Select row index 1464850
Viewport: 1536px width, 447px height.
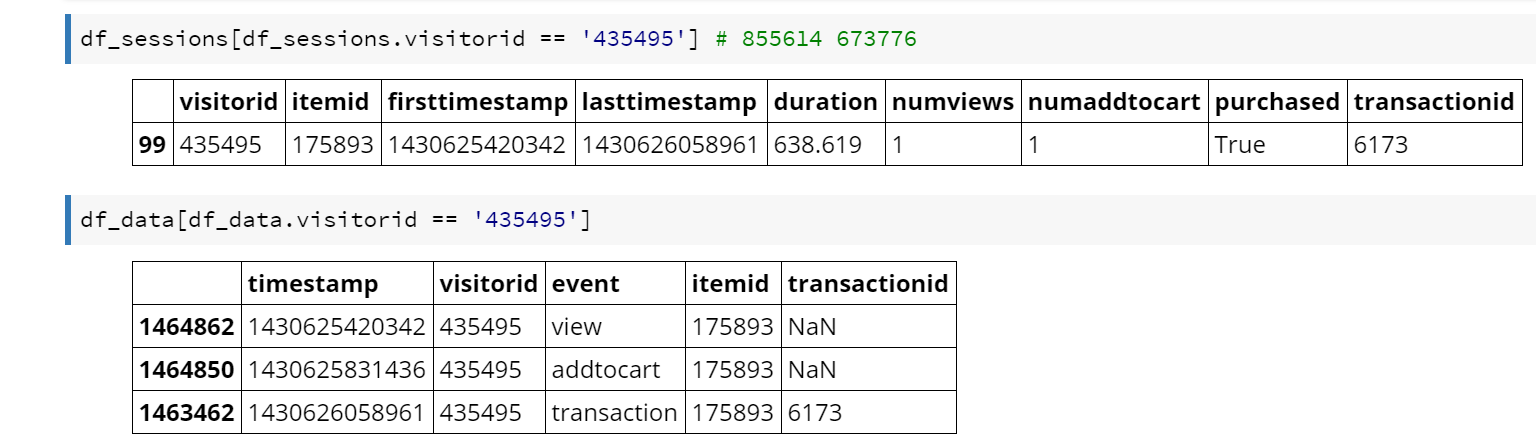pos(187,370)
